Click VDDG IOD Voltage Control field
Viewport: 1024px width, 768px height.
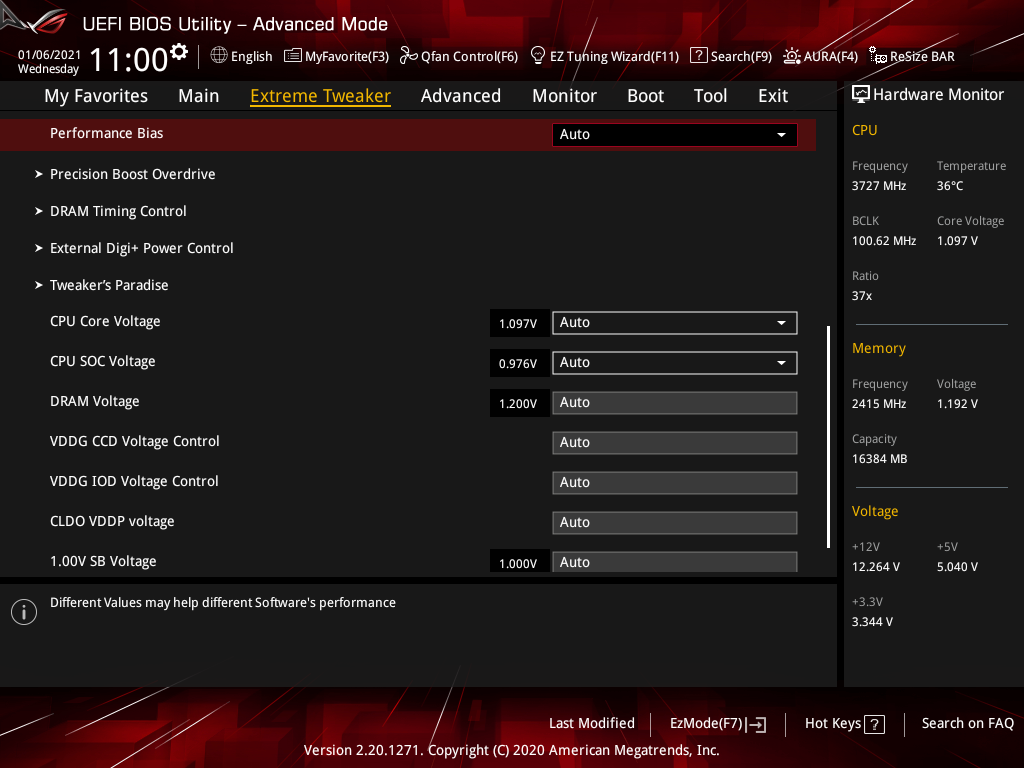pyautogui.click(x=675, y=483)
